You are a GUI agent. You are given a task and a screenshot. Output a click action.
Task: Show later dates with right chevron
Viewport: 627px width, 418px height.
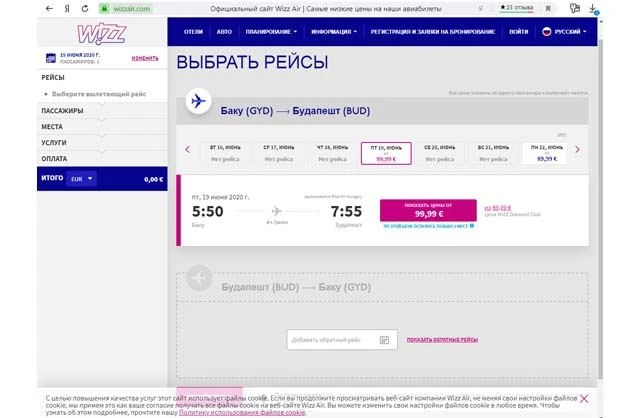pos(577,150)
